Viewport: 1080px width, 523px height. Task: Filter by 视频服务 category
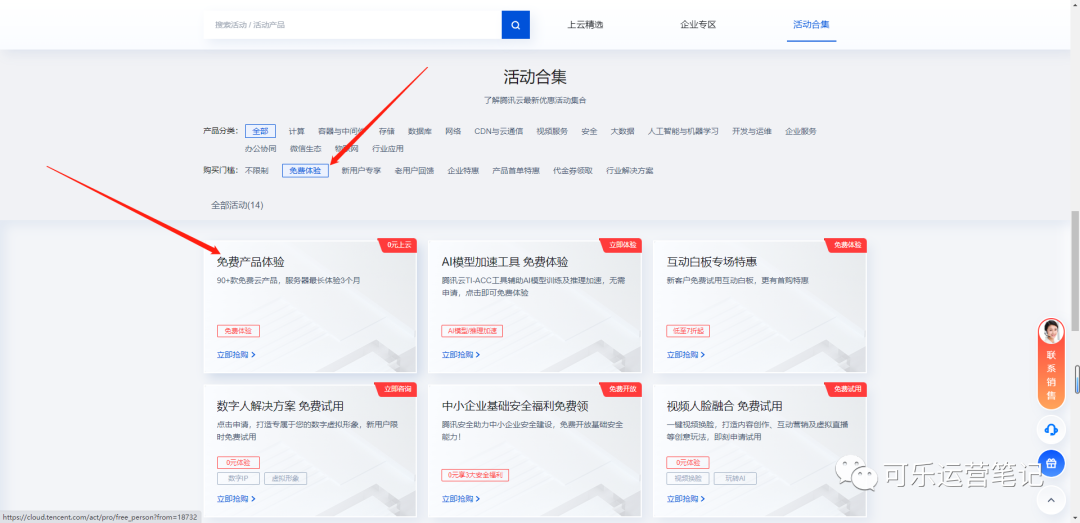(x=552, y=131)
